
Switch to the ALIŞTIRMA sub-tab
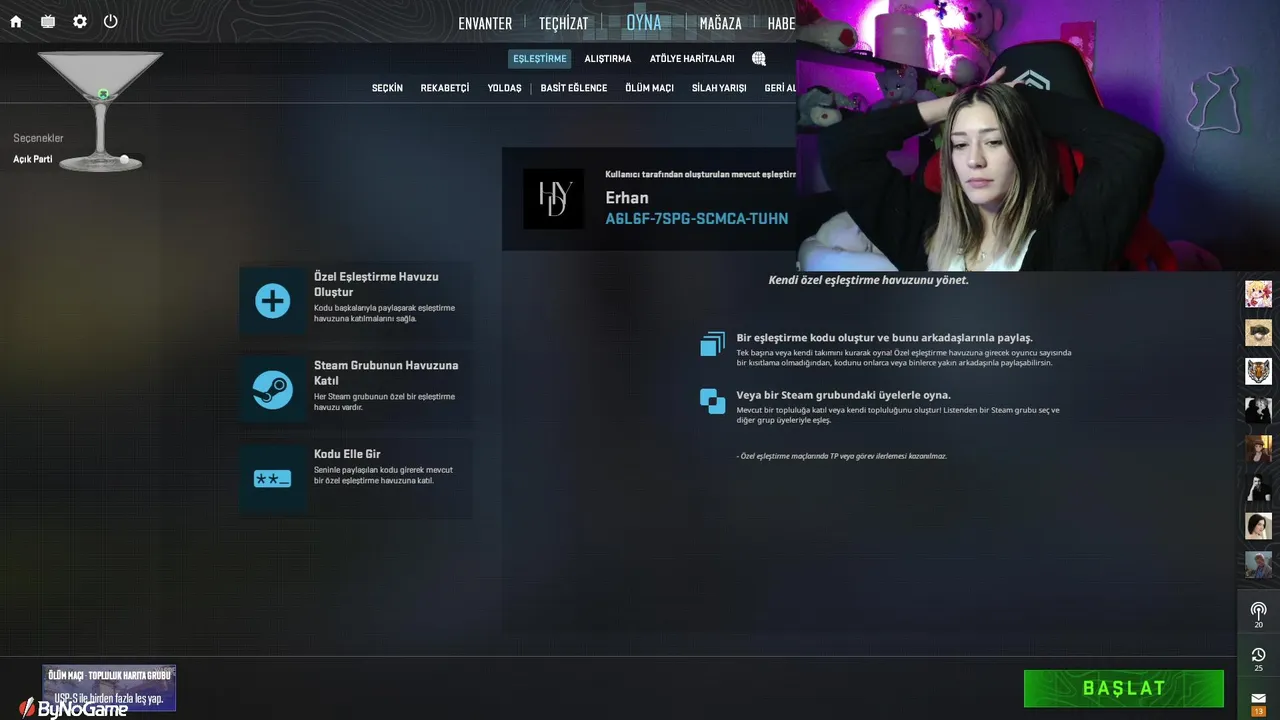608,59
